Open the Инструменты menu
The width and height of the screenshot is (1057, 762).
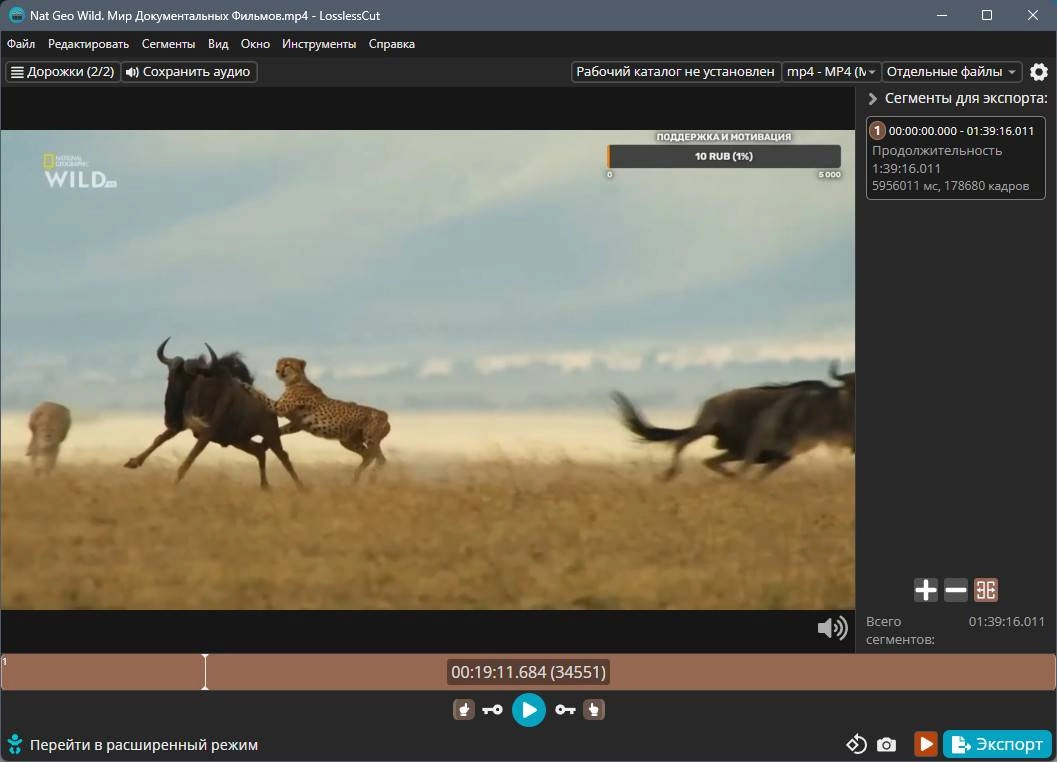pos(319,44)
